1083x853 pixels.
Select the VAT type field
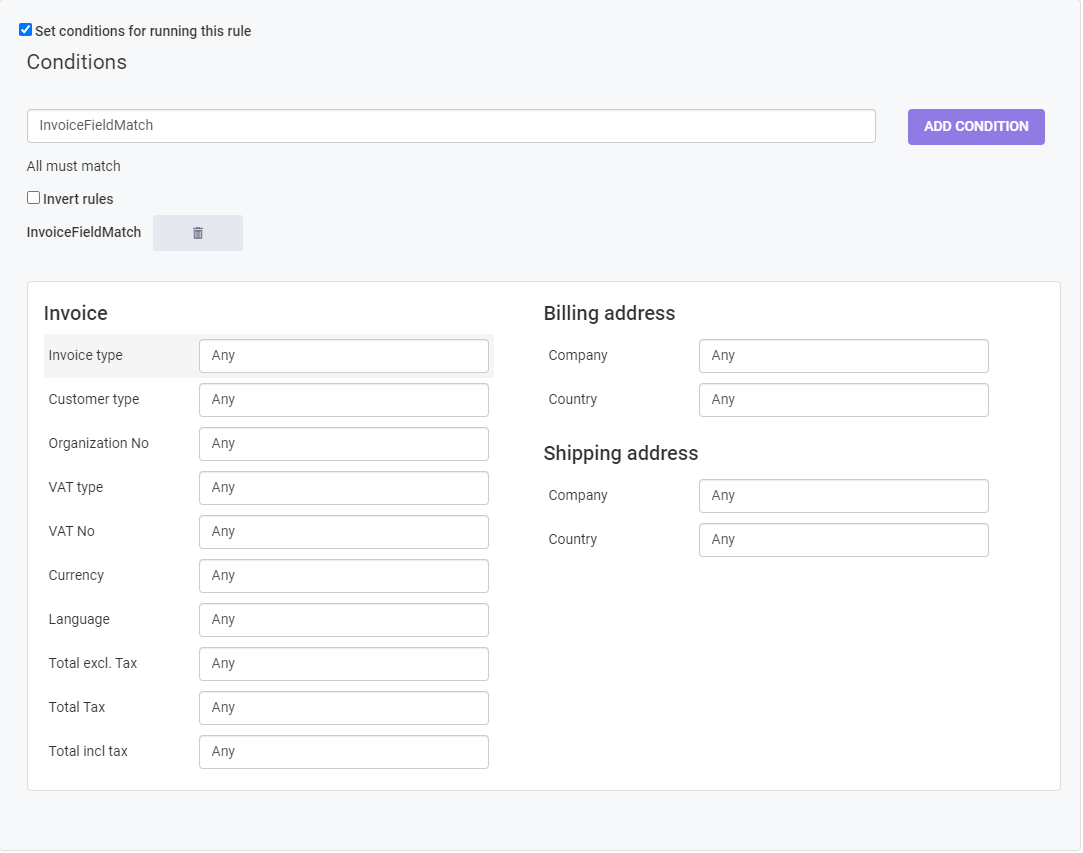coord(343,488)
